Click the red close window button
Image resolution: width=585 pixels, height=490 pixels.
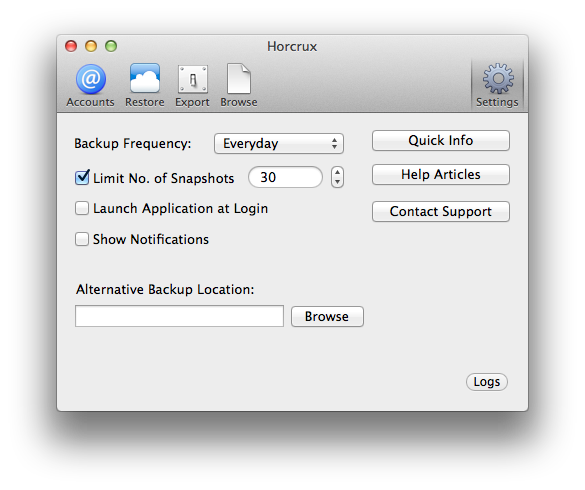tap(71, 46)
